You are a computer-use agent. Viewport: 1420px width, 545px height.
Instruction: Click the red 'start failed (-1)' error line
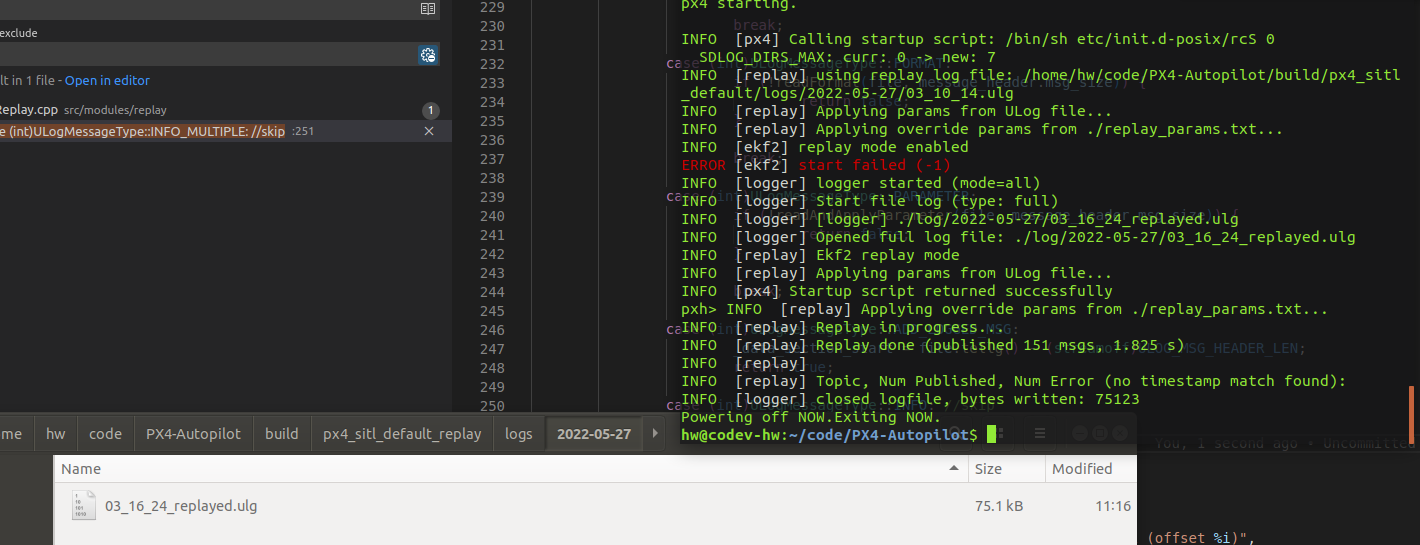[816, 165]
